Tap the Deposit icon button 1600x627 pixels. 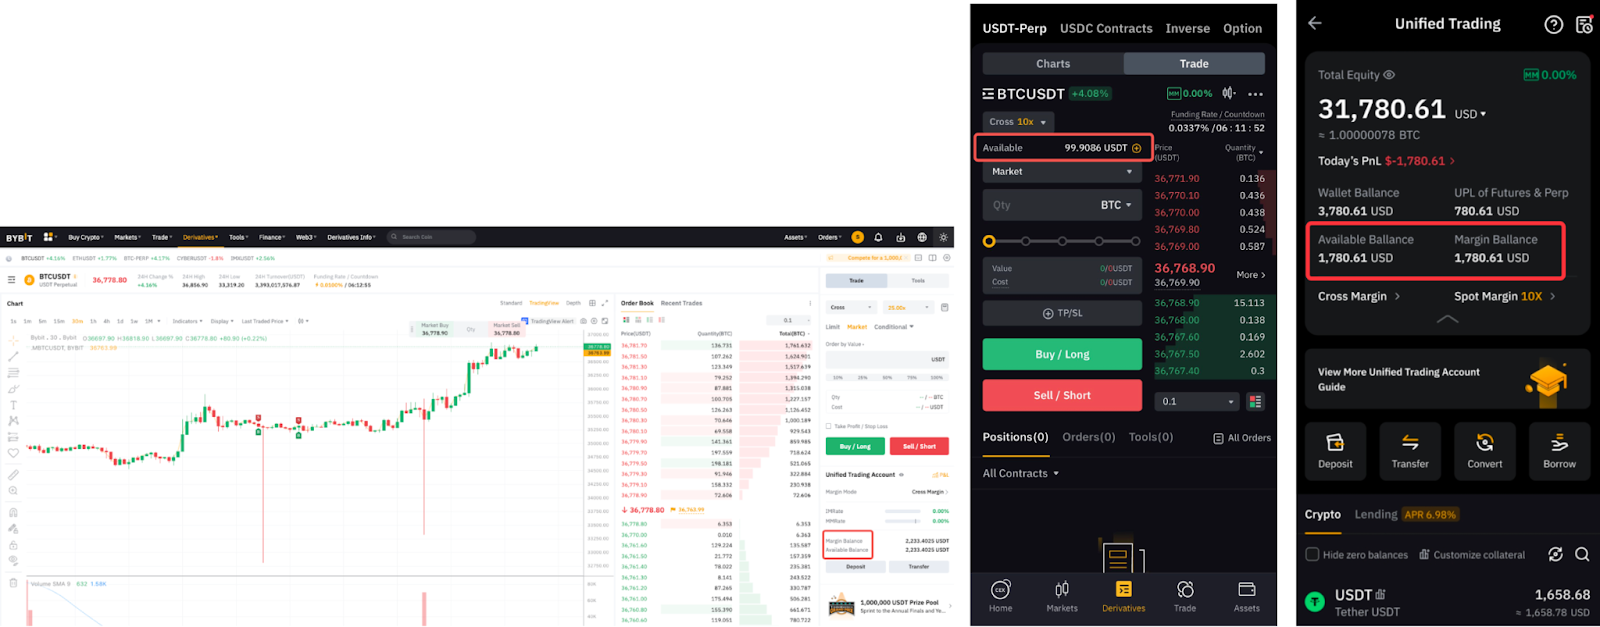(1335, 451)
